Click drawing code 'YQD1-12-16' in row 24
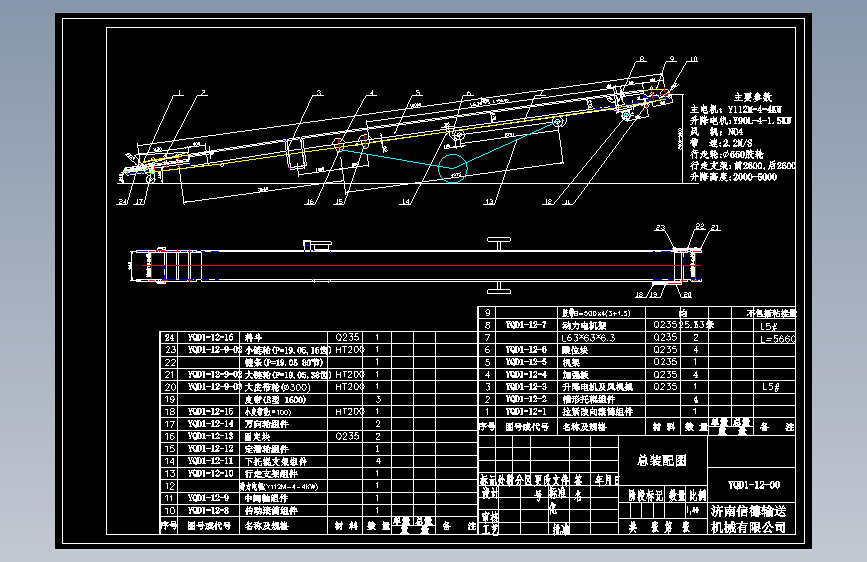The width and height of the screenshot is (867, 562). pyautogui.click(x=210, y=337)
